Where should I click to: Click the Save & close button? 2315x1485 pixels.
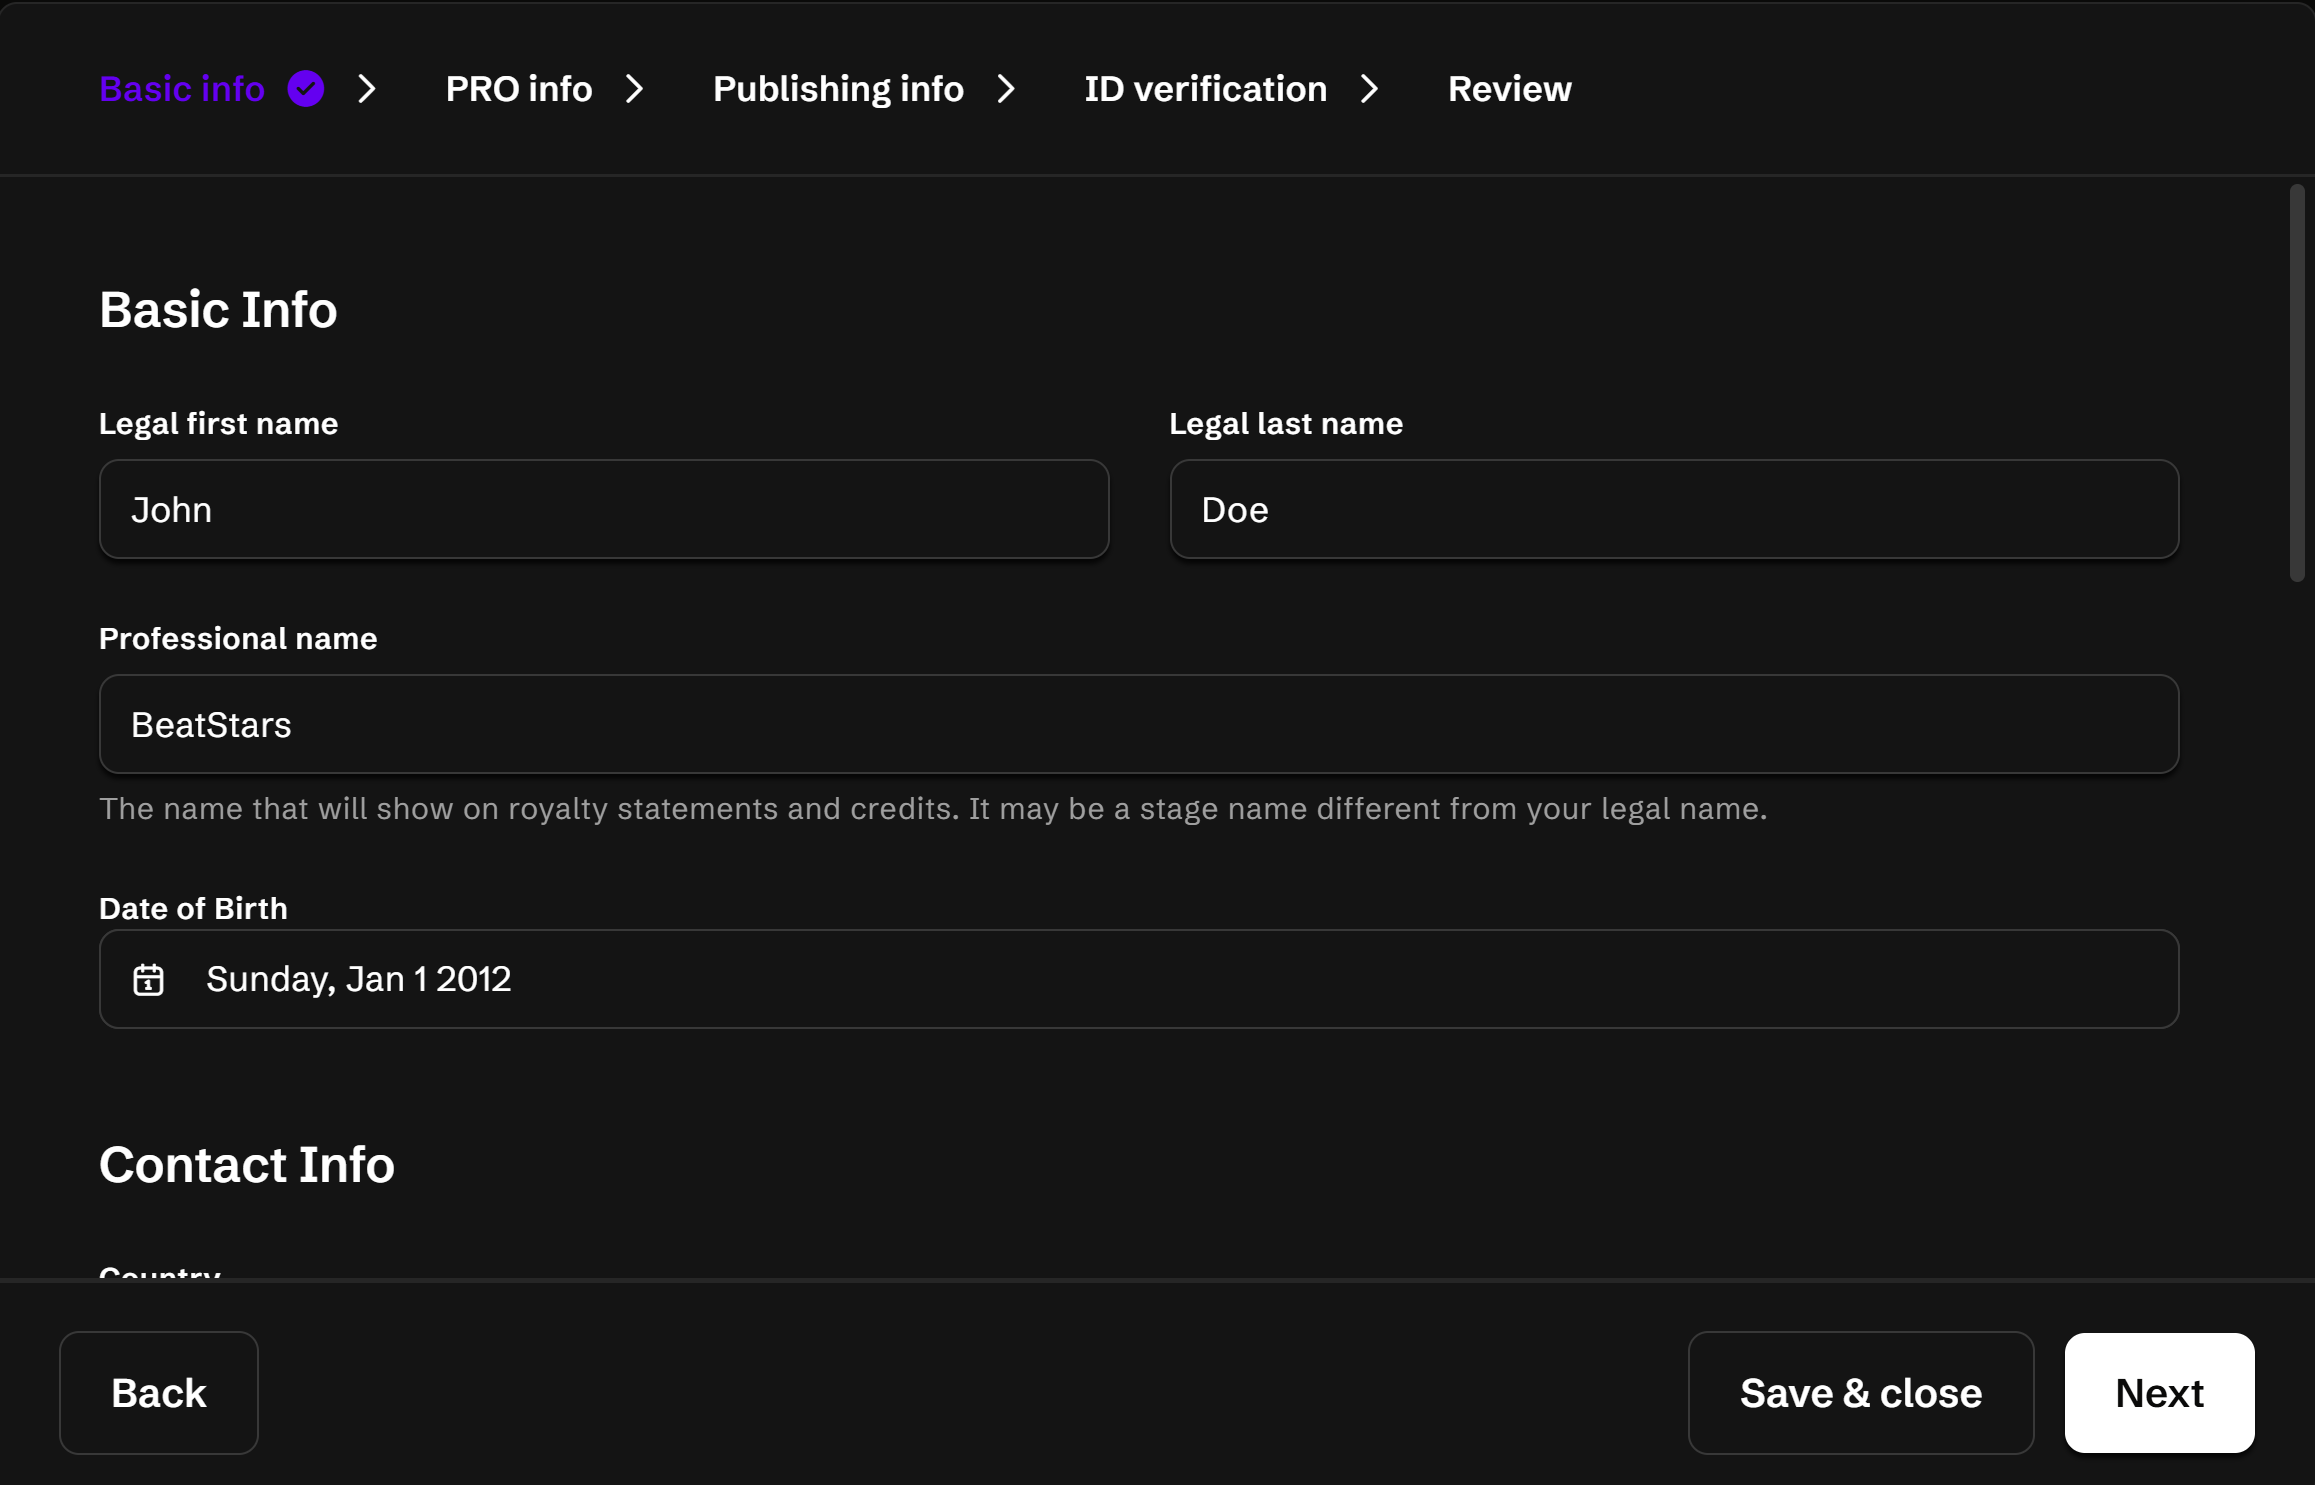(1860, 1392)
